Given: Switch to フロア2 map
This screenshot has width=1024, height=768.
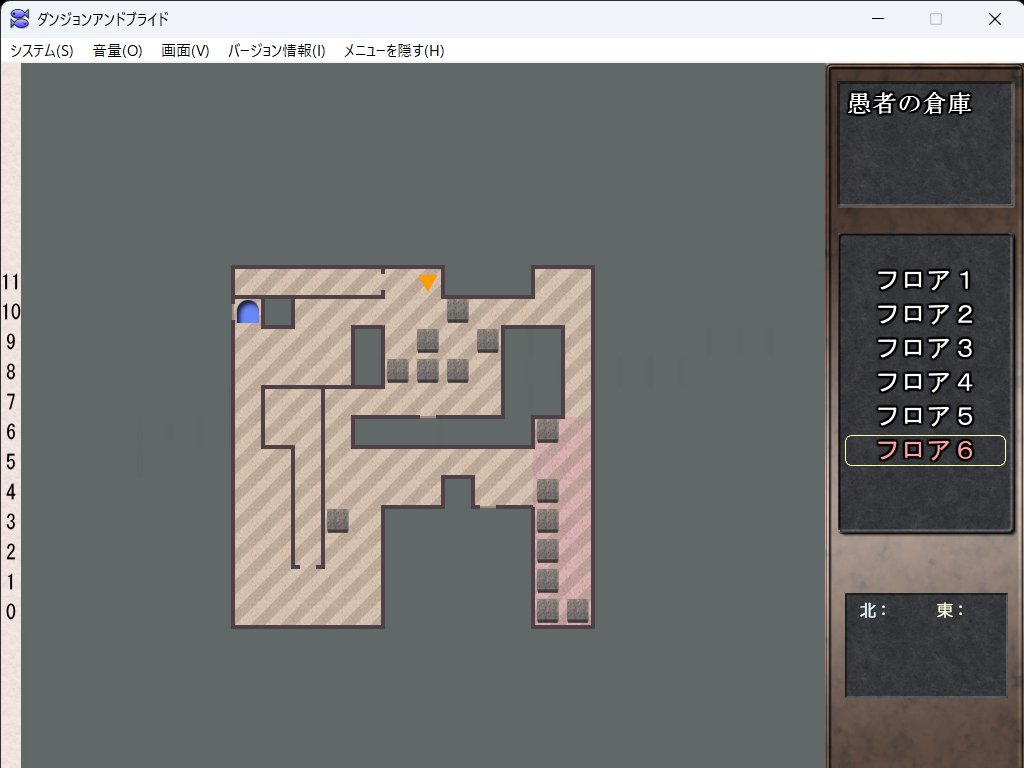Looking at the screenshot, I should tap(925, 314).
